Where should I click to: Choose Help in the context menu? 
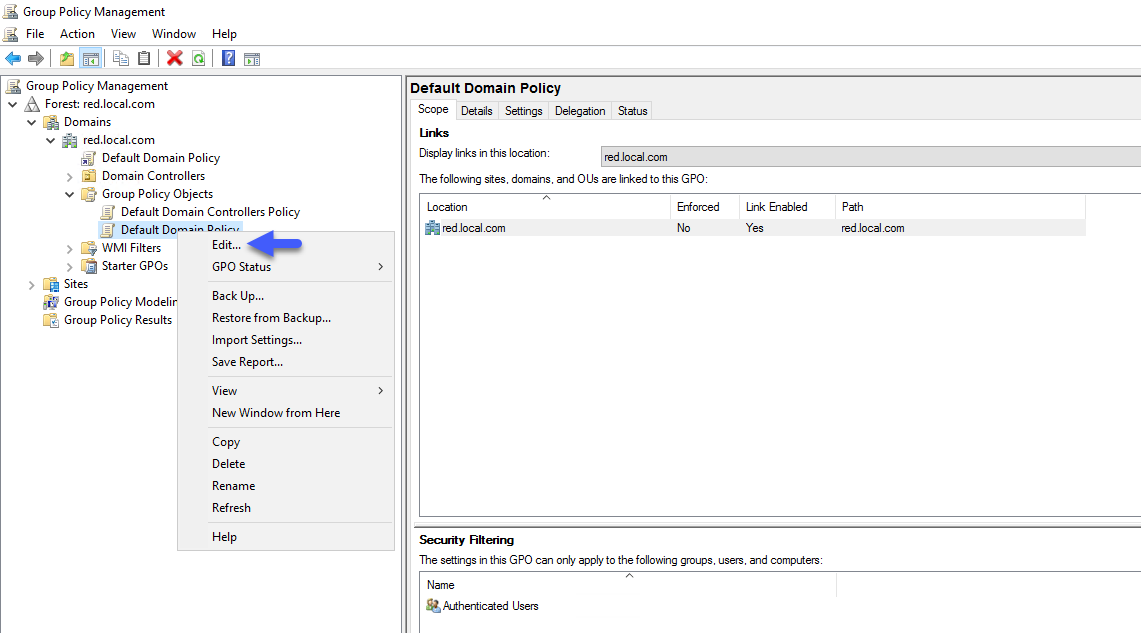286,537
